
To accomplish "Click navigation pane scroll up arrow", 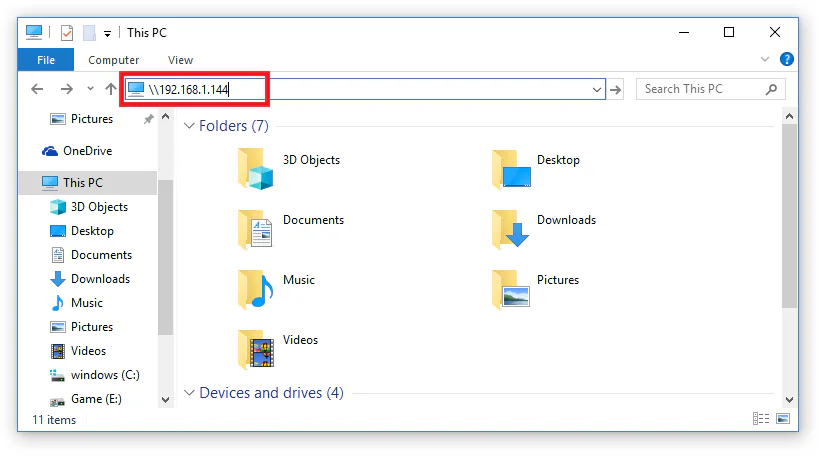I will tap(165, 116).
